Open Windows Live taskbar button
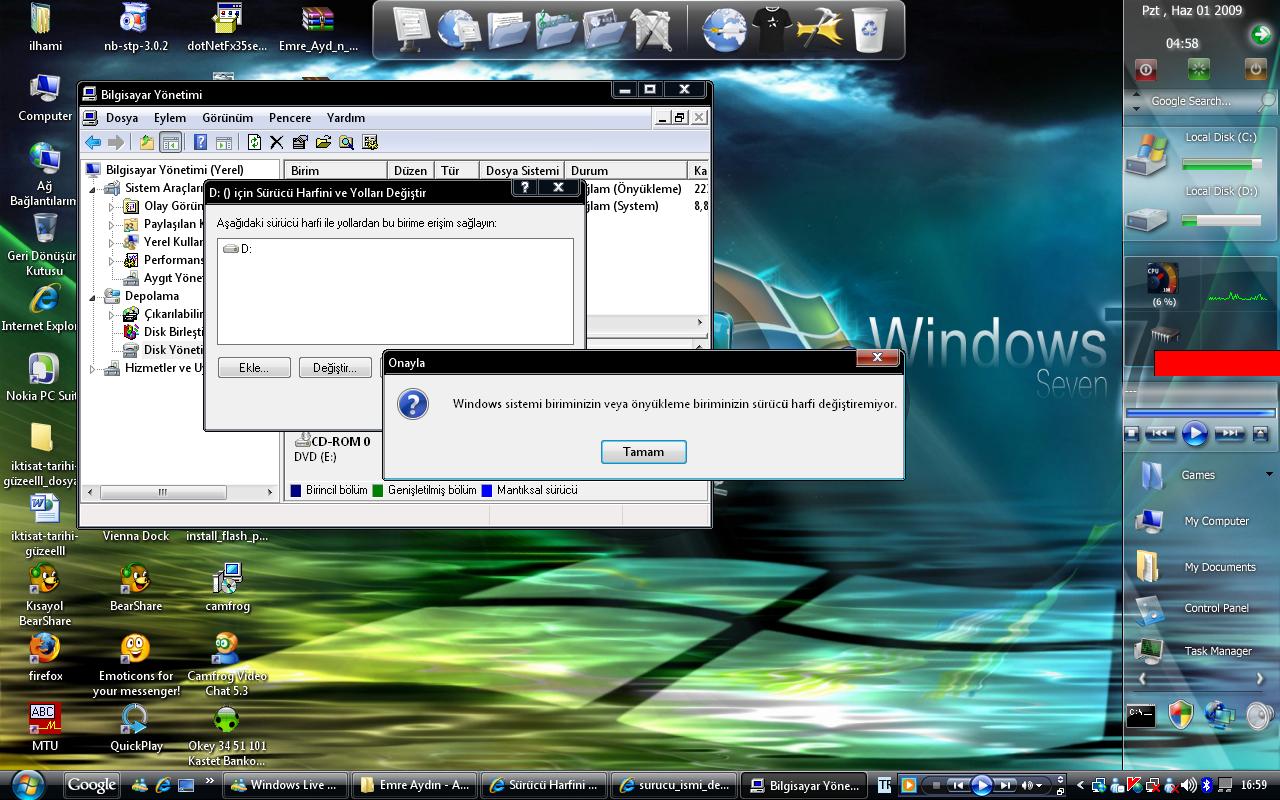 pos(286,785)
